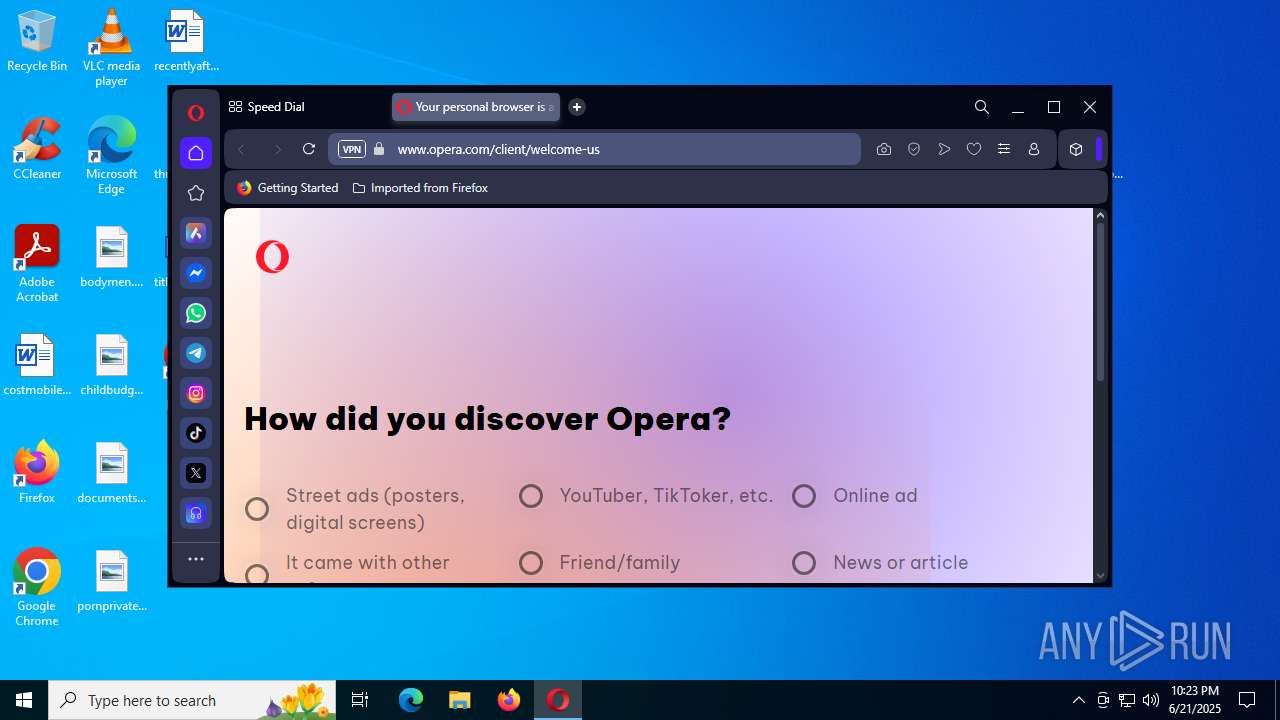Image resolution: width=1280 pixels, height=720 pixels.
Task: Show hidden system tray icons
Action: click(1078, 700)
